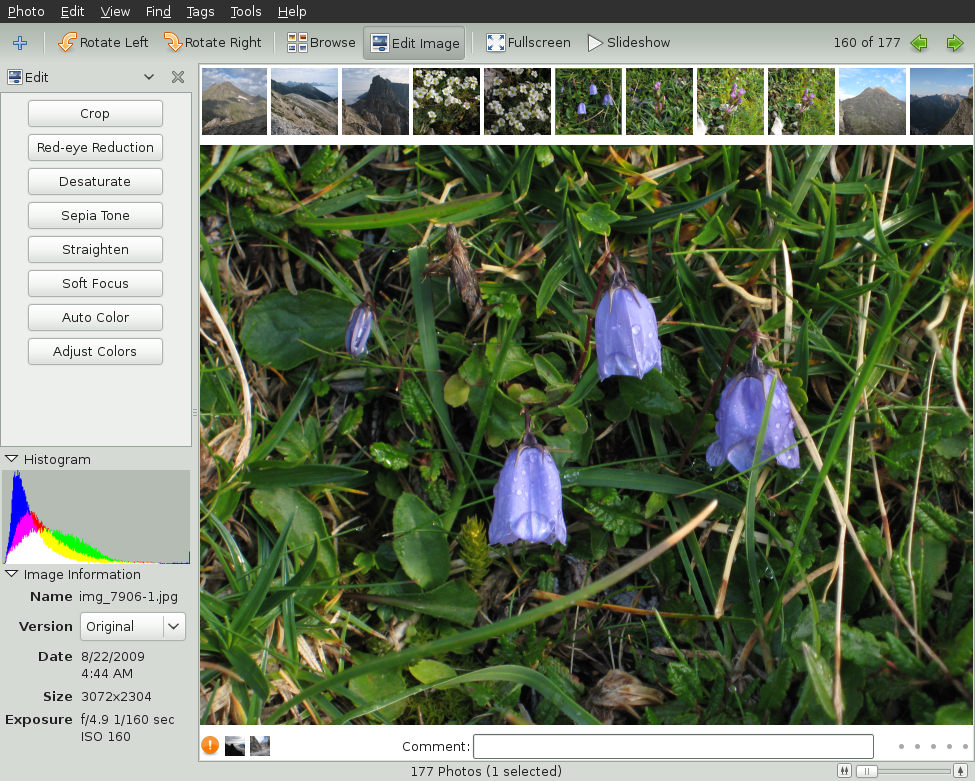
Task: Open the Find menu
Action: click(158, 12)
